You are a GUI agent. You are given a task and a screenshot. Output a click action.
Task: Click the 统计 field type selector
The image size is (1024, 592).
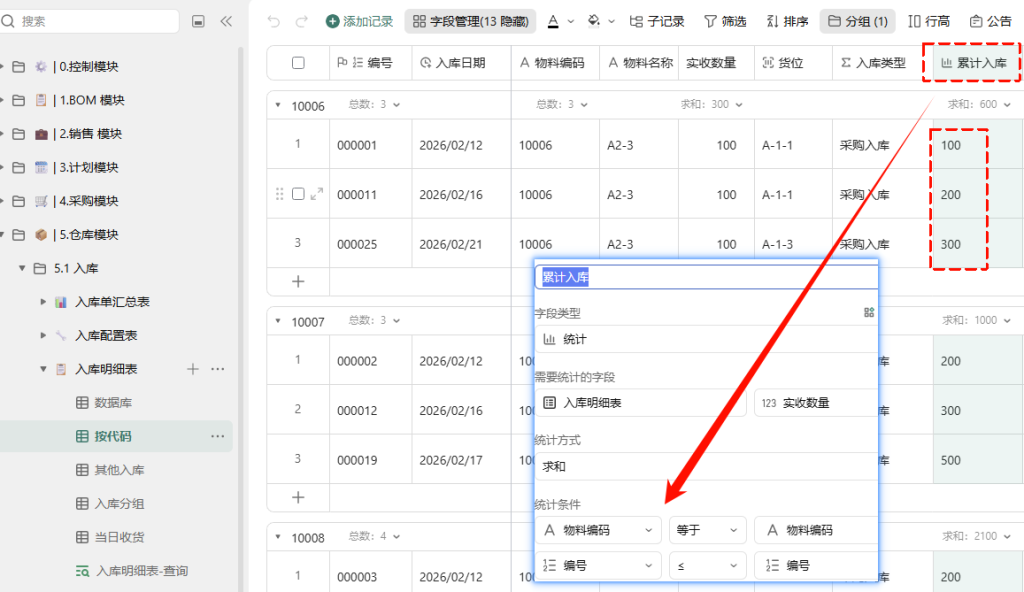click(x=706, y=339)
